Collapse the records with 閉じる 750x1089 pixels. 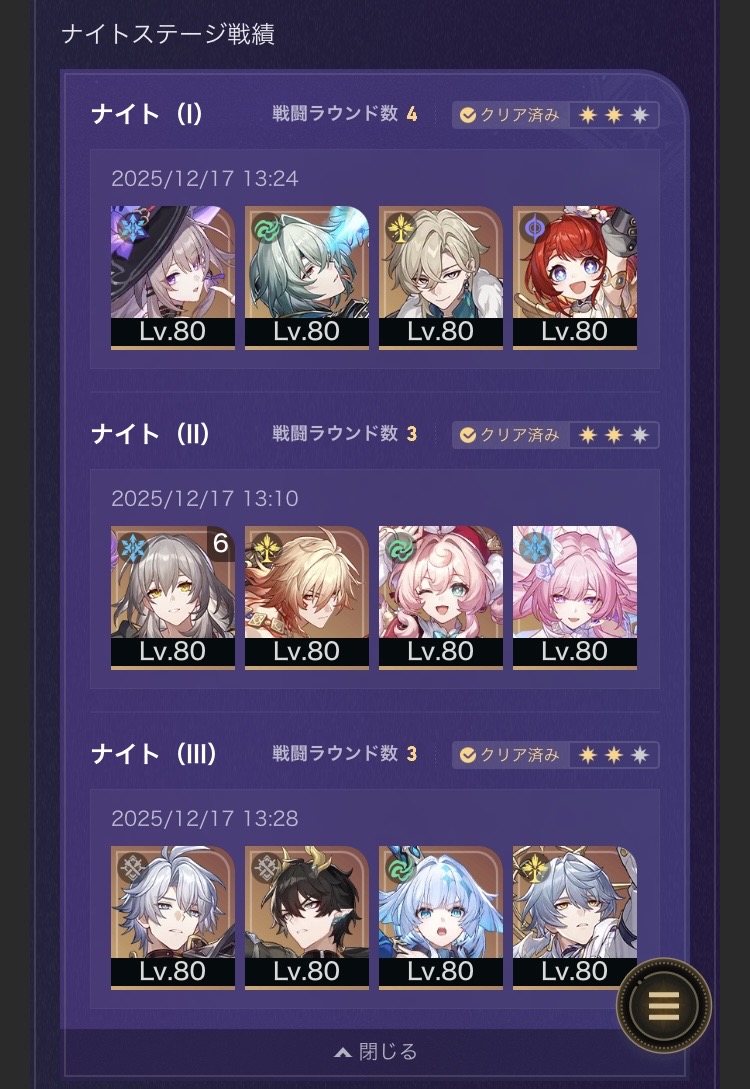376,1051
